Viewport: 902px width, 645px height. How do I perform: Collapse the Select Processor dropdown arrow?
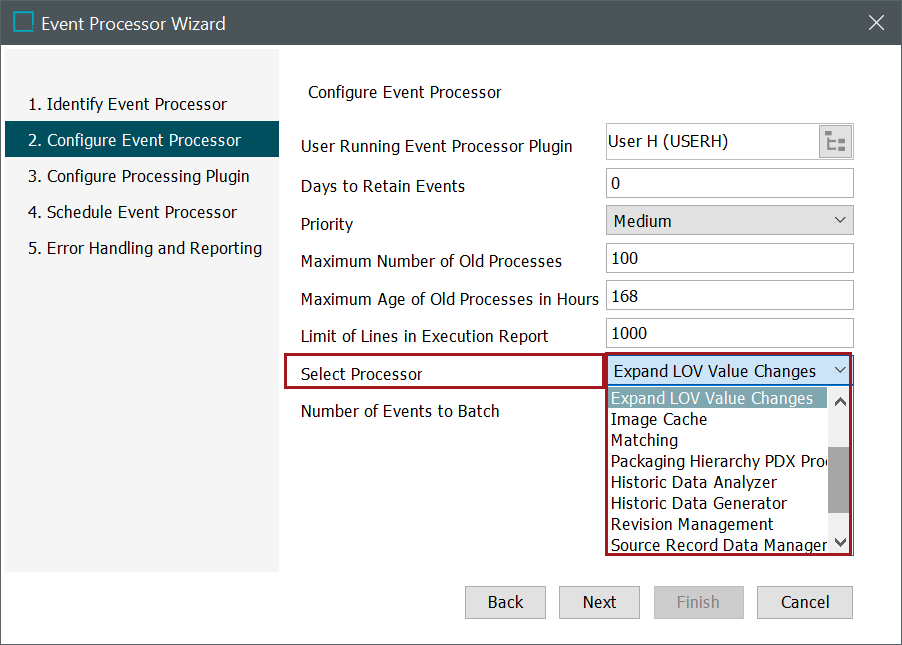pyautogui.click(x=839, y=371)
